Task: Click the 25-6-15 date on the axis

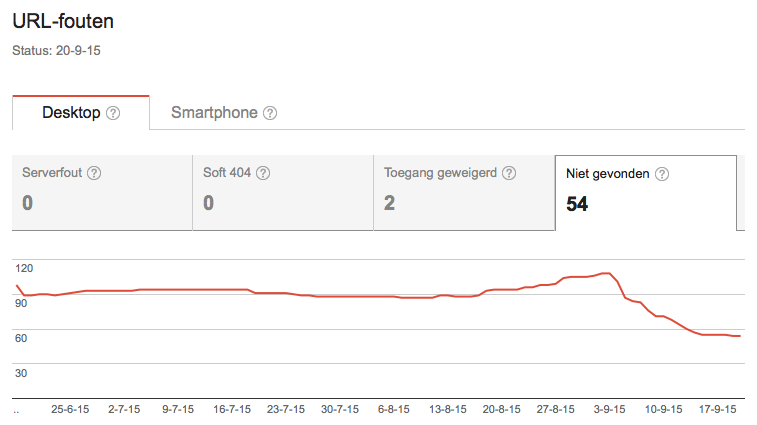Action: [x=70, y=408]
